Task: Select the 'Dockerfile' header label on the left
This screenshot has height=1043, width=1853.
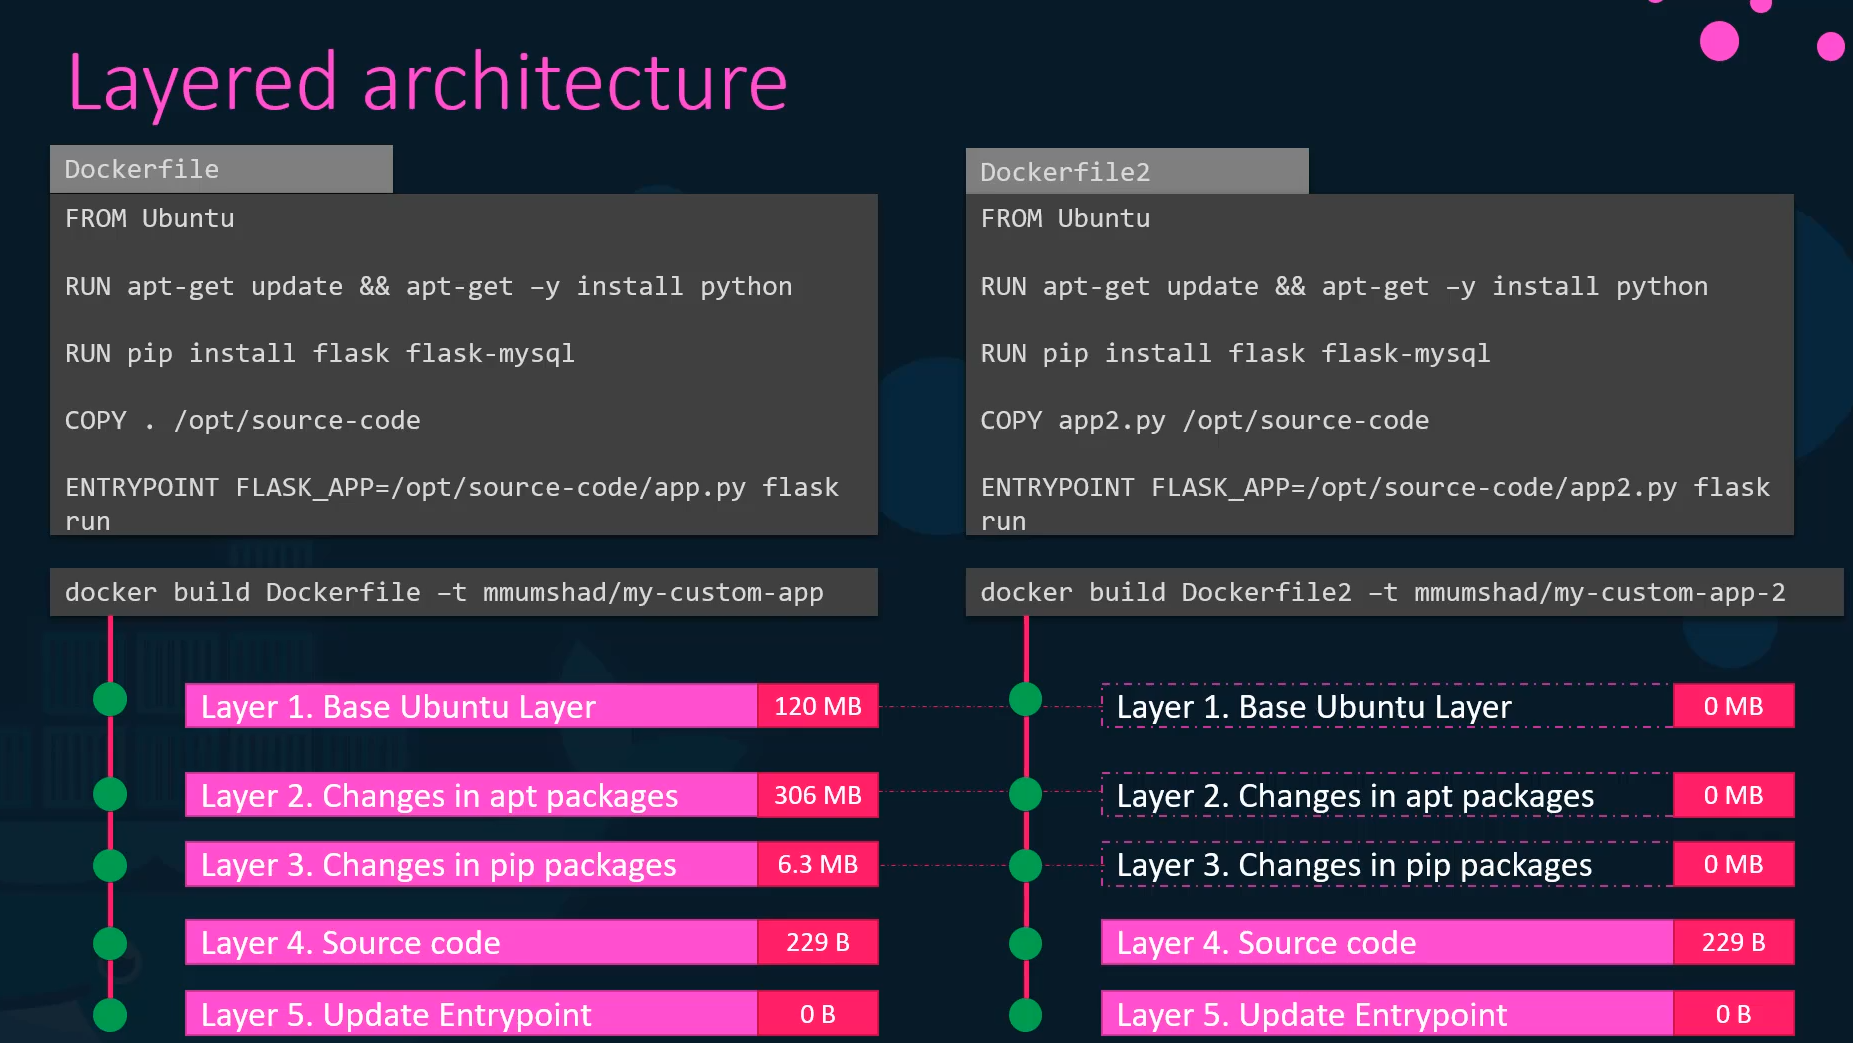Action: point(221,169)
